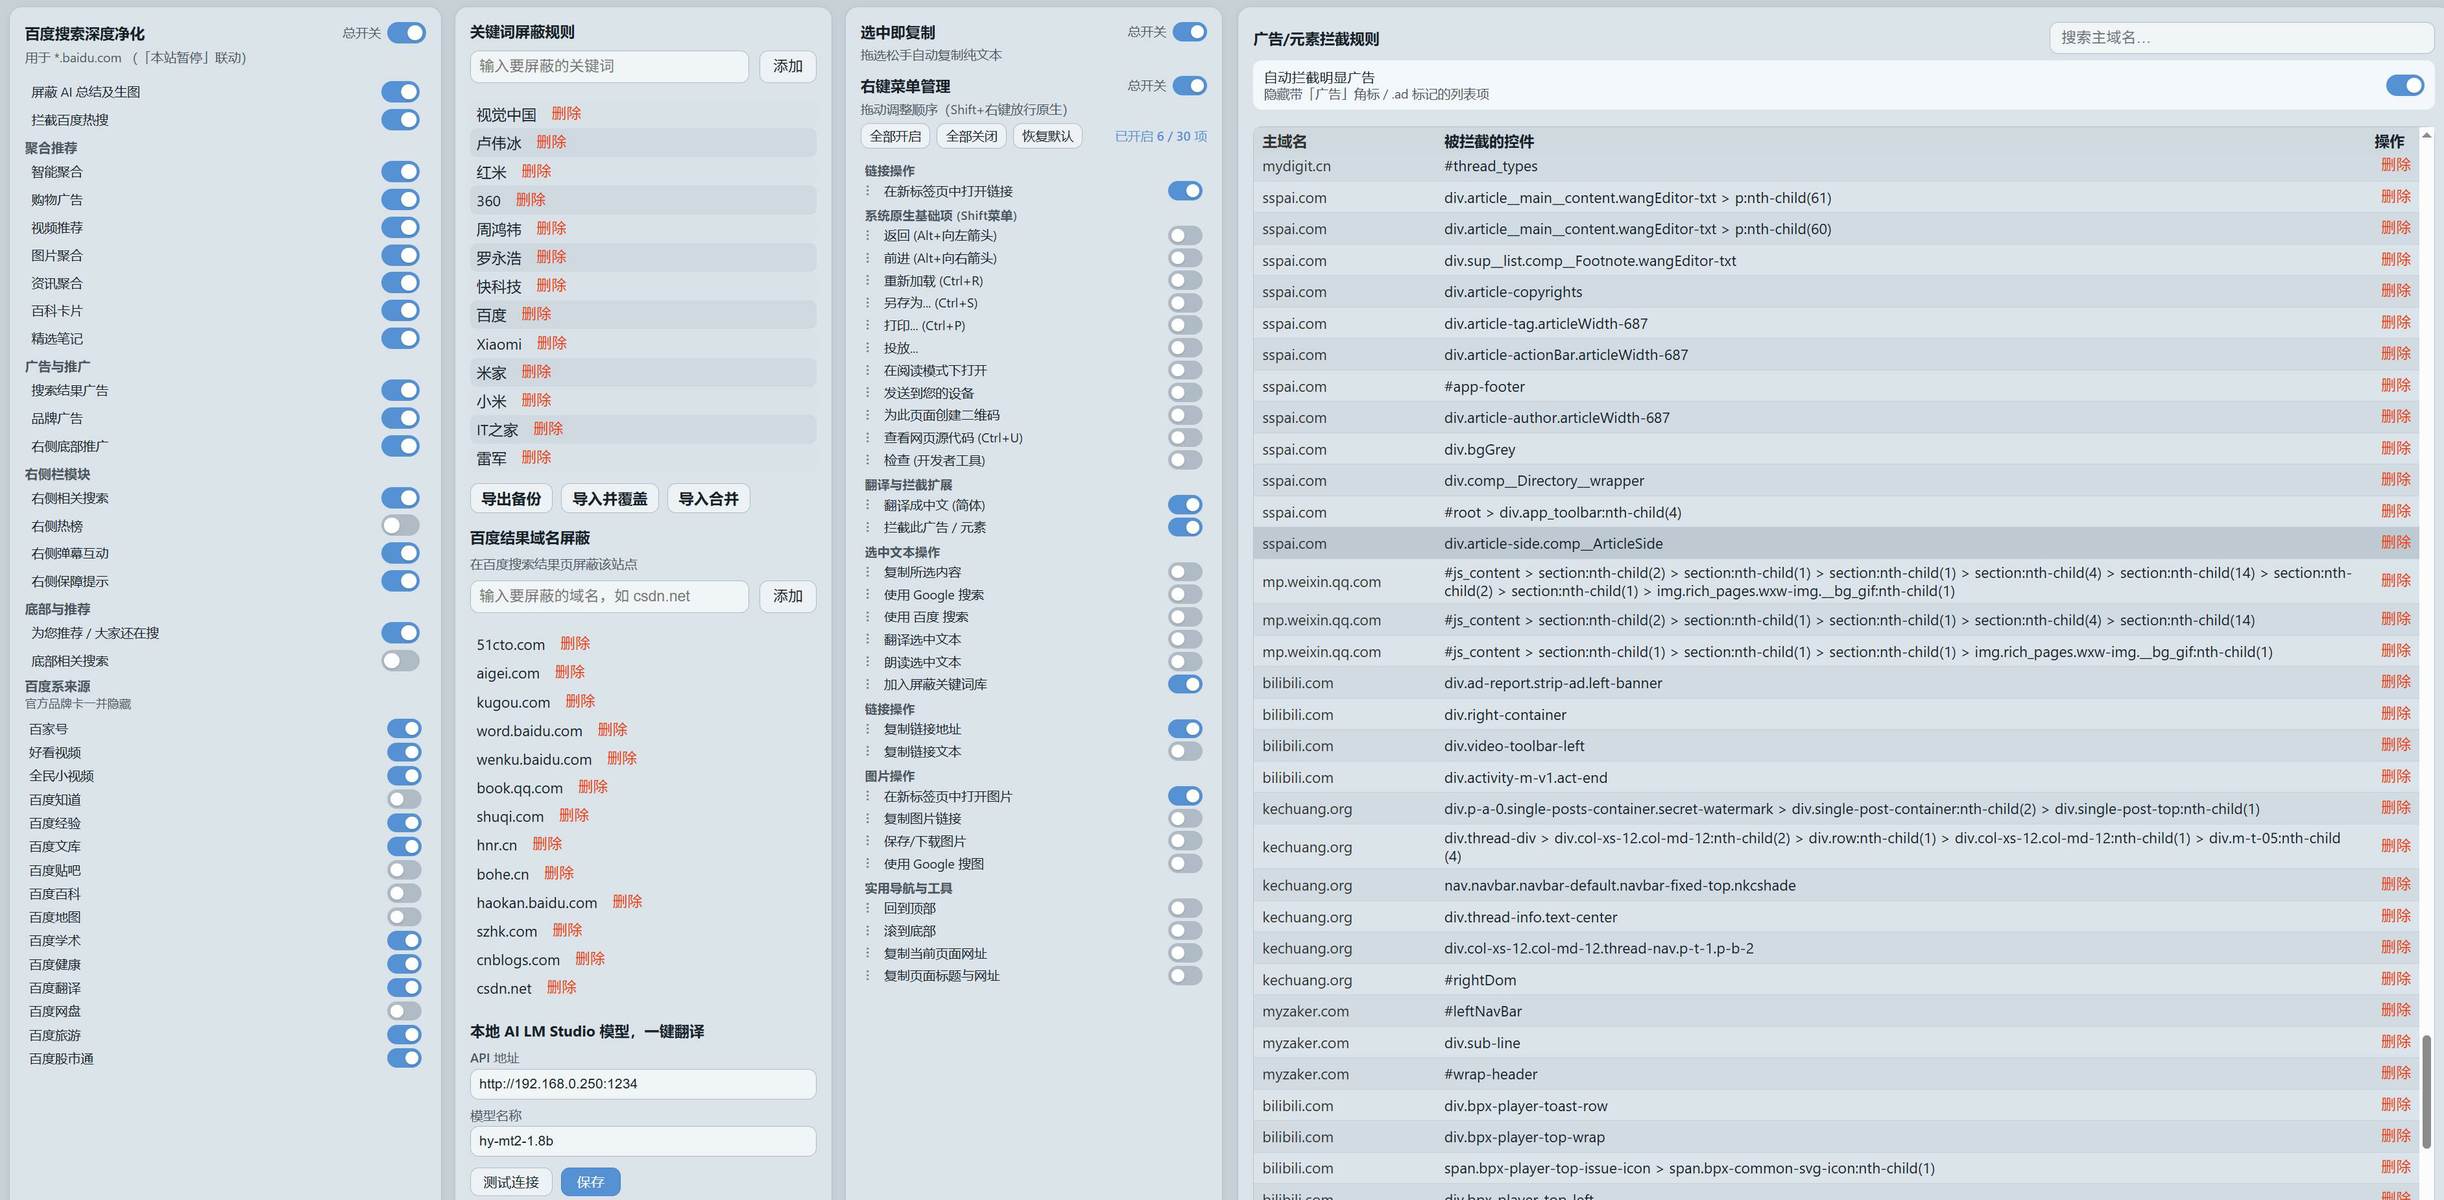Enable the 右侧热榜 switch
The width and height of the screenshot is (2444, 1200).
(400, 526)
